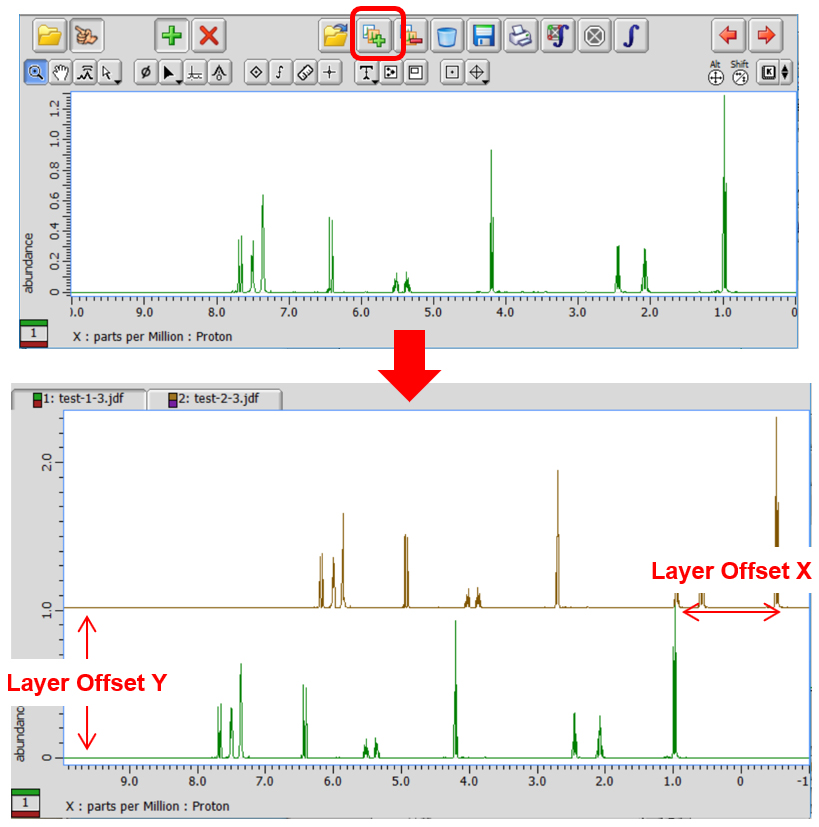Switch to the test-1-3.jdf tab

[x=78, y=399]
